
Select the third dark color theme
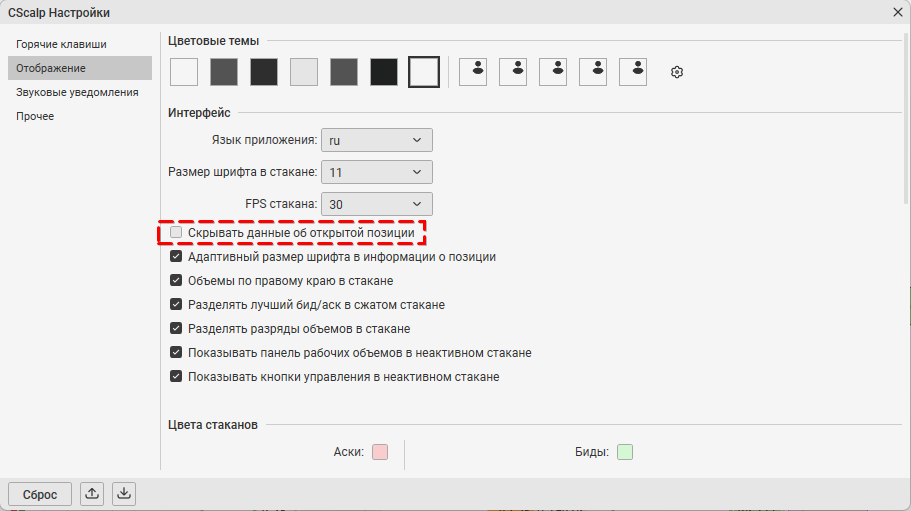coord(264,72)
